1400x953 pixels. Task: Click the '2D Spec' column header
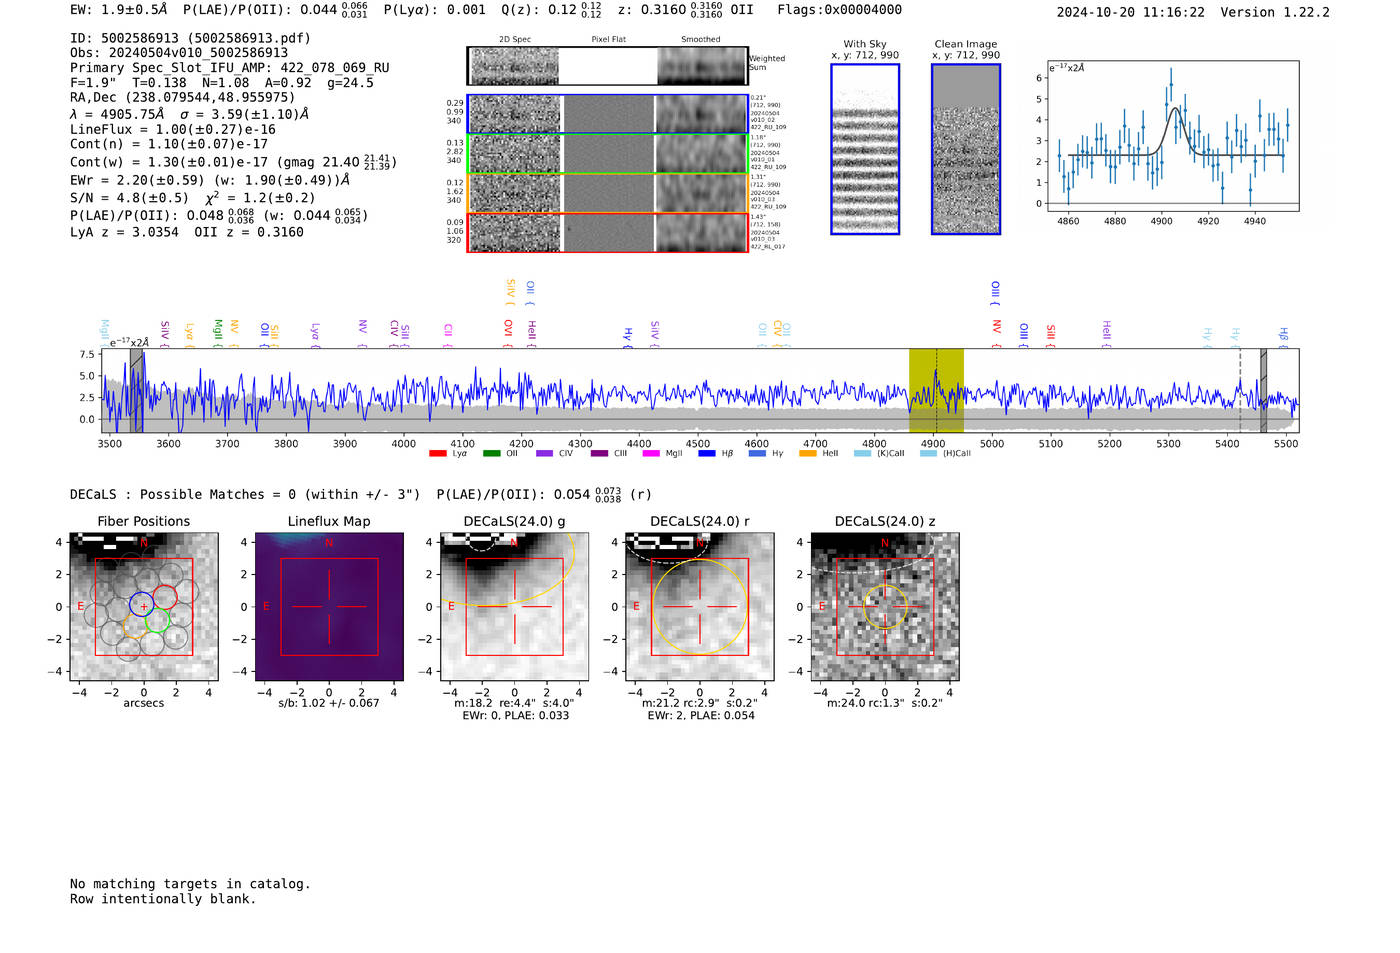point(515,40)
